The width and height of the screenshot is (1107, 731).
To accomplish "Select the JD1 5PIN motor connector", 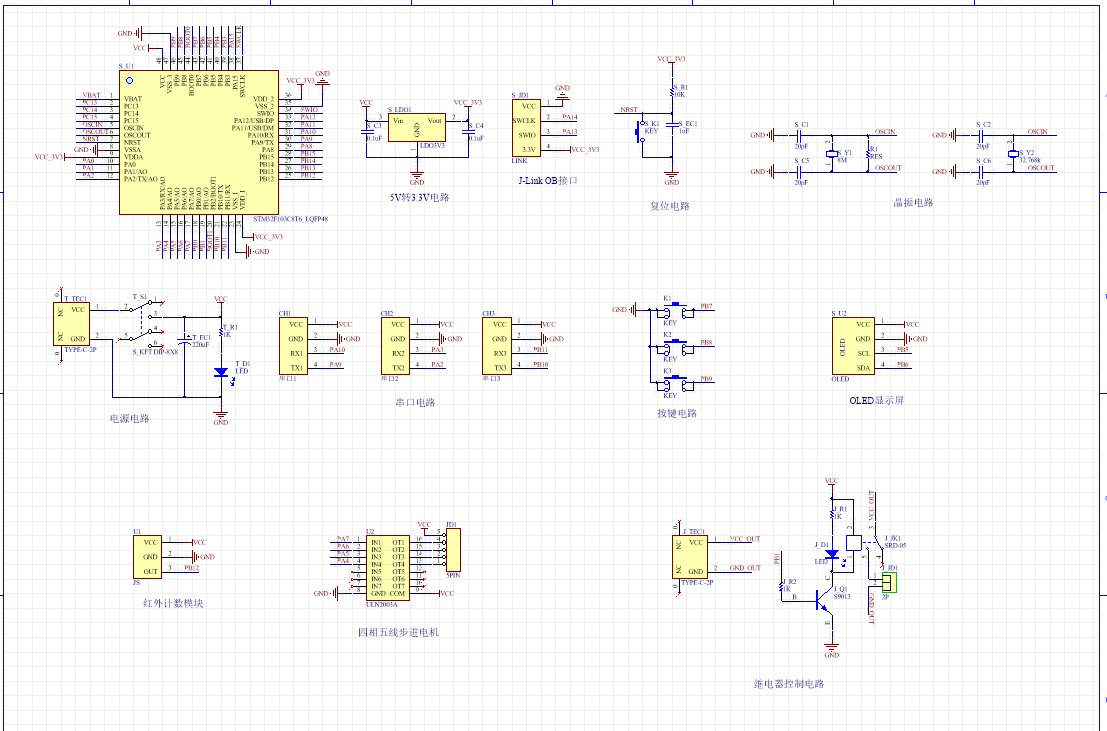I will 453,550.
